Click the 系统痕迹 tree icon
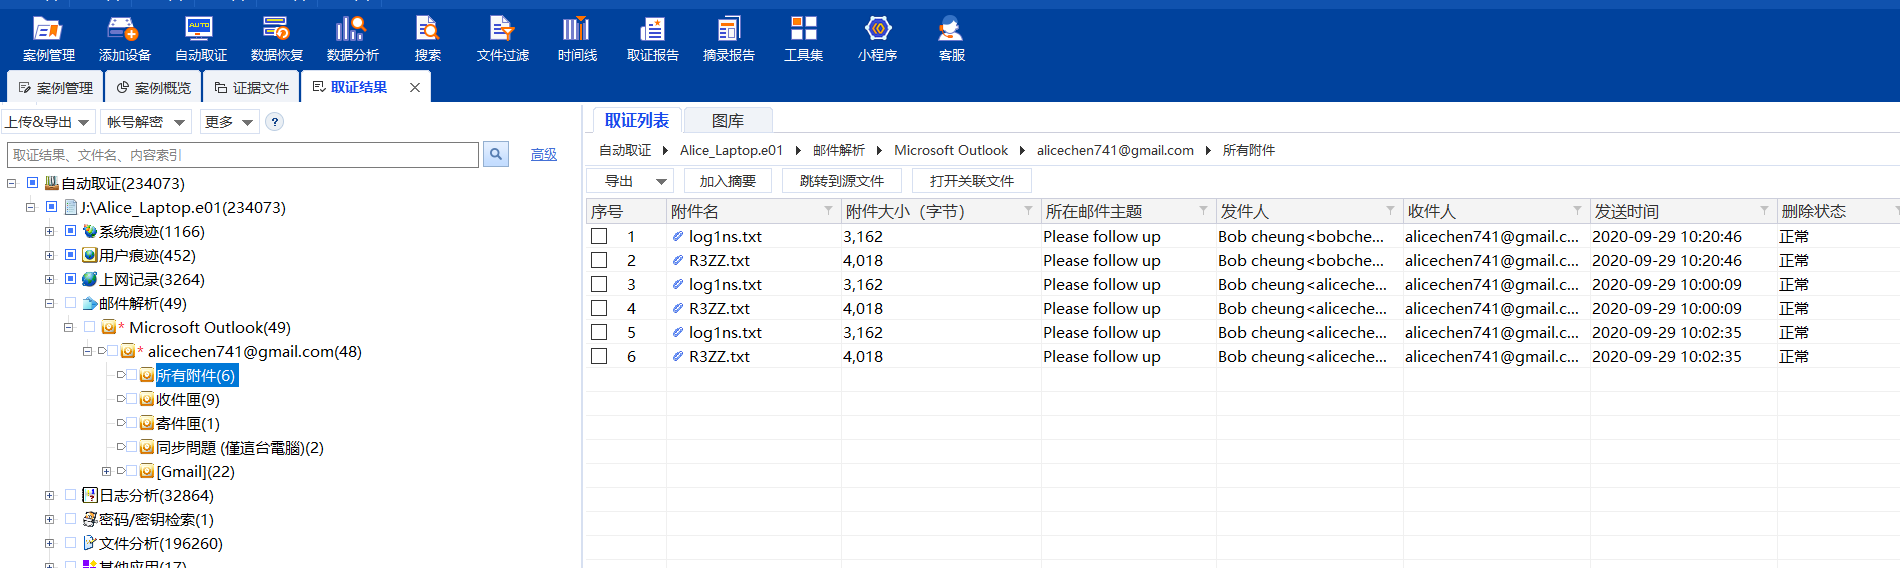Image resolution: width=1900 pixels, height=568 pixels. pyautogui.click(x=90, y=231)
